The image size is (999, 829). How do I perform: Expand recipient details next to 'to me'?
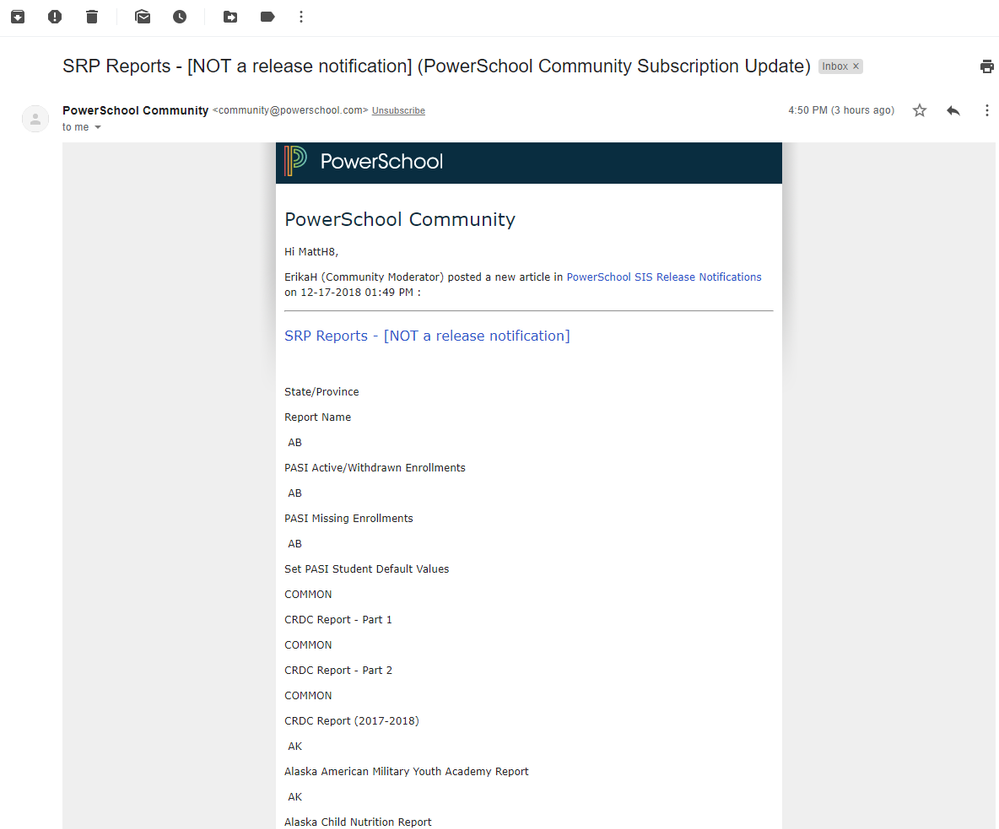click(97, 127)
